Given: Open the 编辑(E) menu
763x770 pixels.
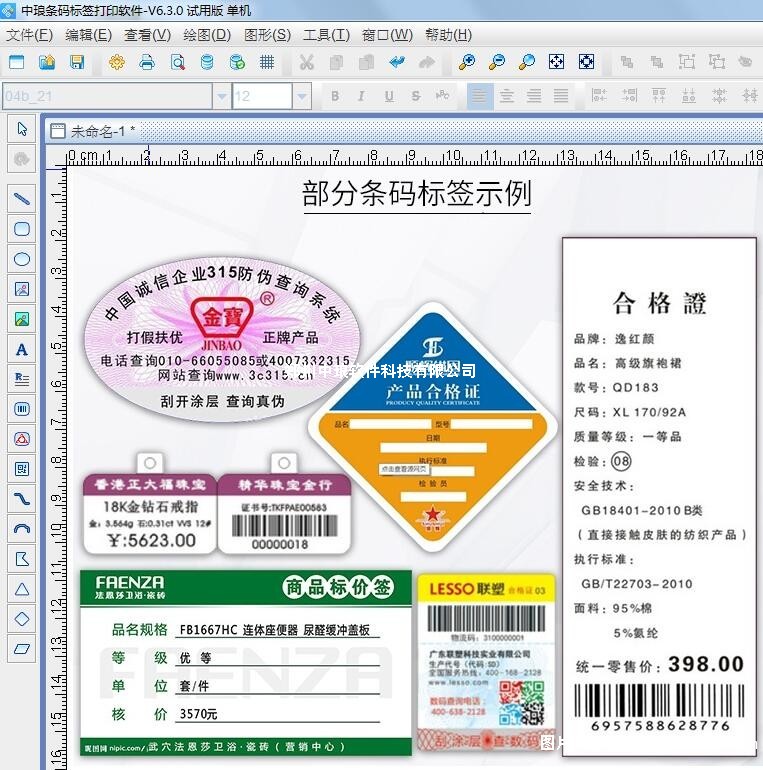Looking at the screenshot, I should click(88, 35).
